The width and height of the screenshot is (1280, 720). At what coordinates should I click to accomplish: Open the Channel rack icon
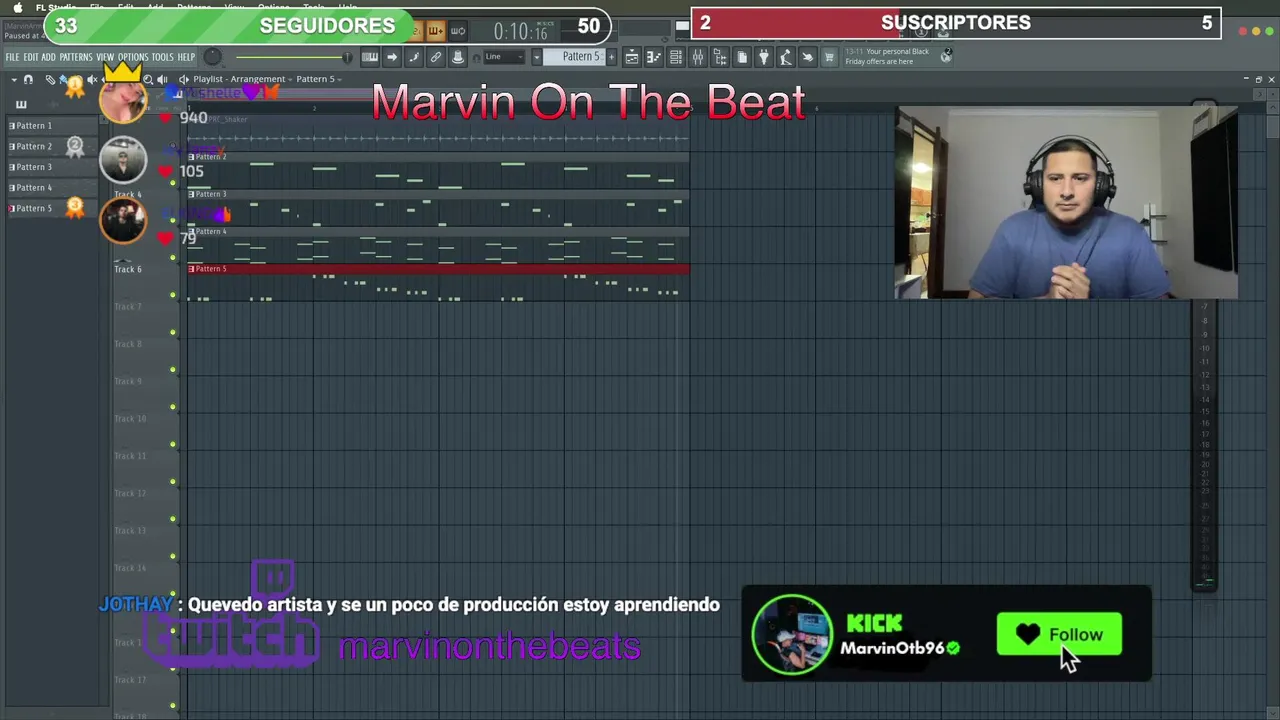[x=675, y=57]
